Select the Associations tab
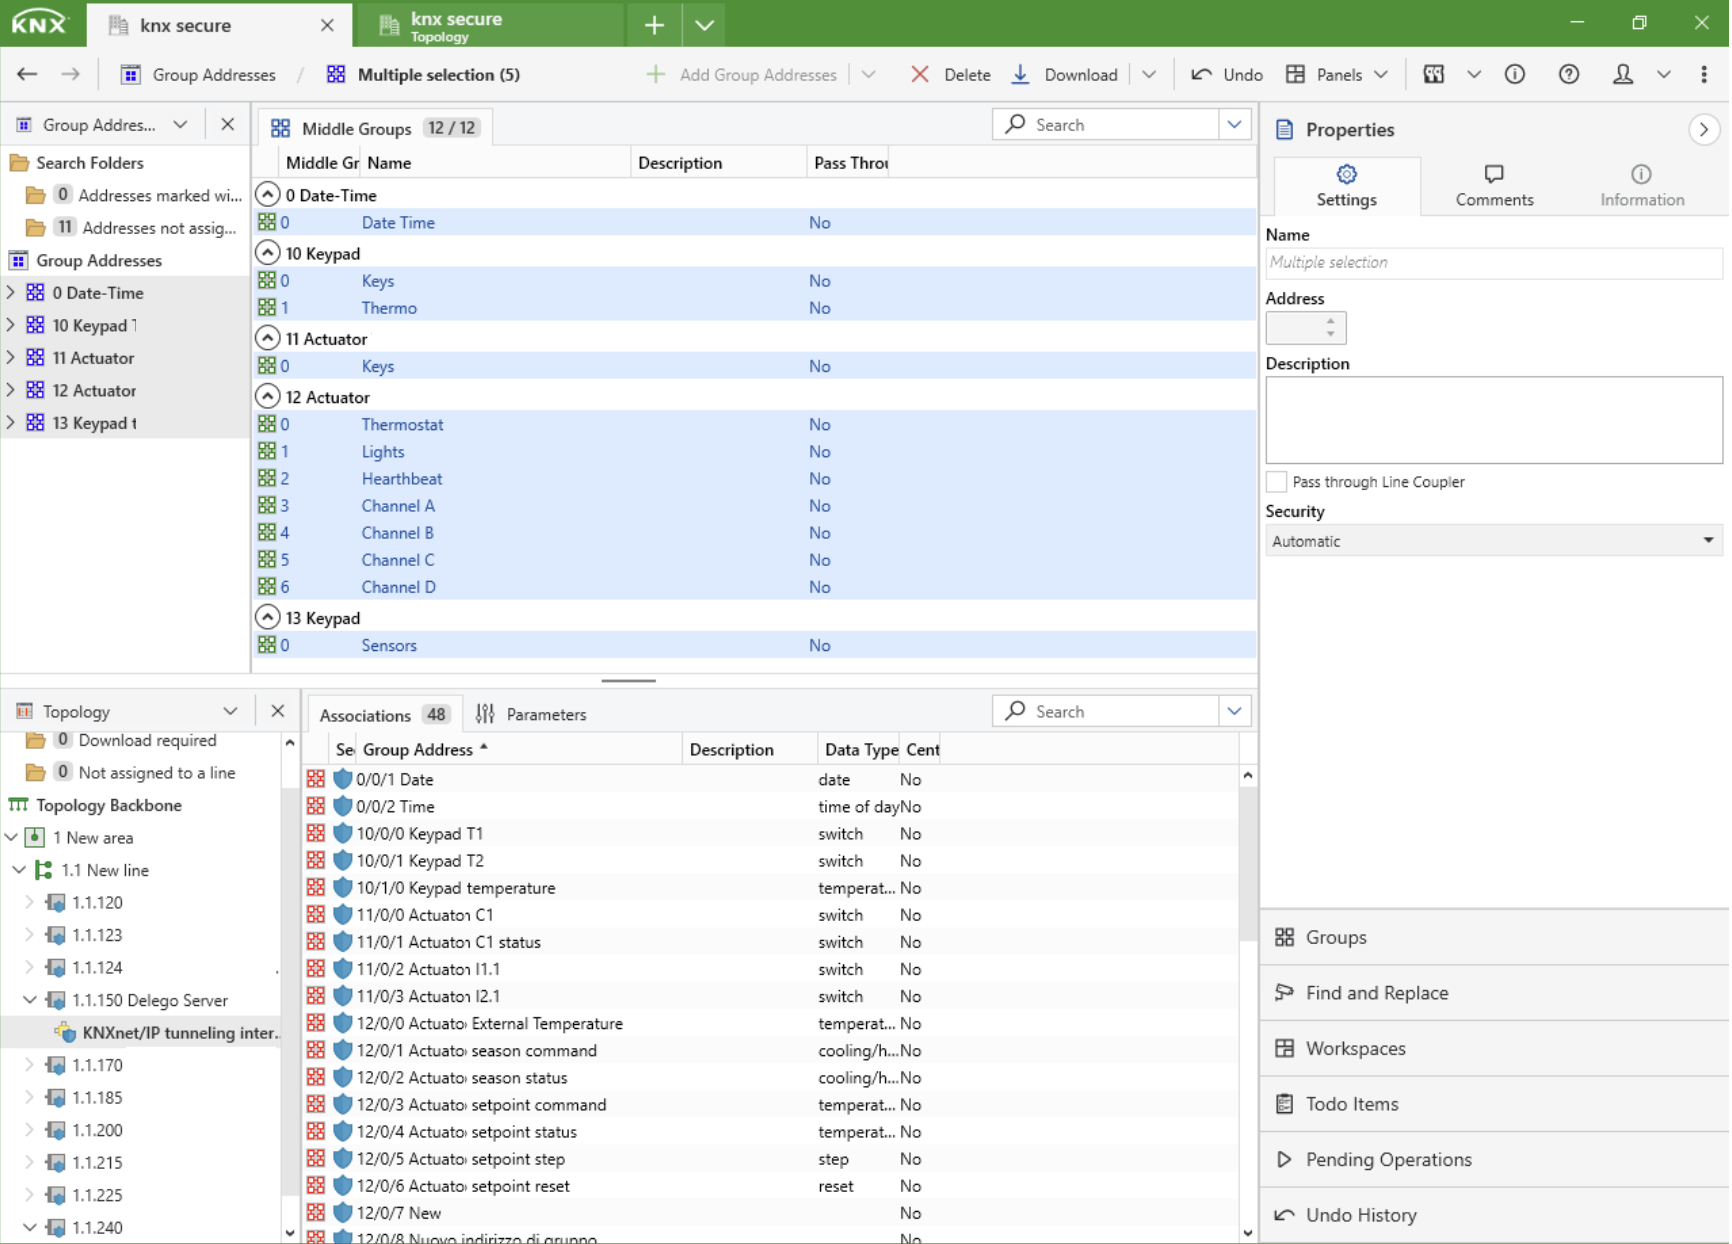This screenshot has height=1244, width=1732. coord(383,714)
